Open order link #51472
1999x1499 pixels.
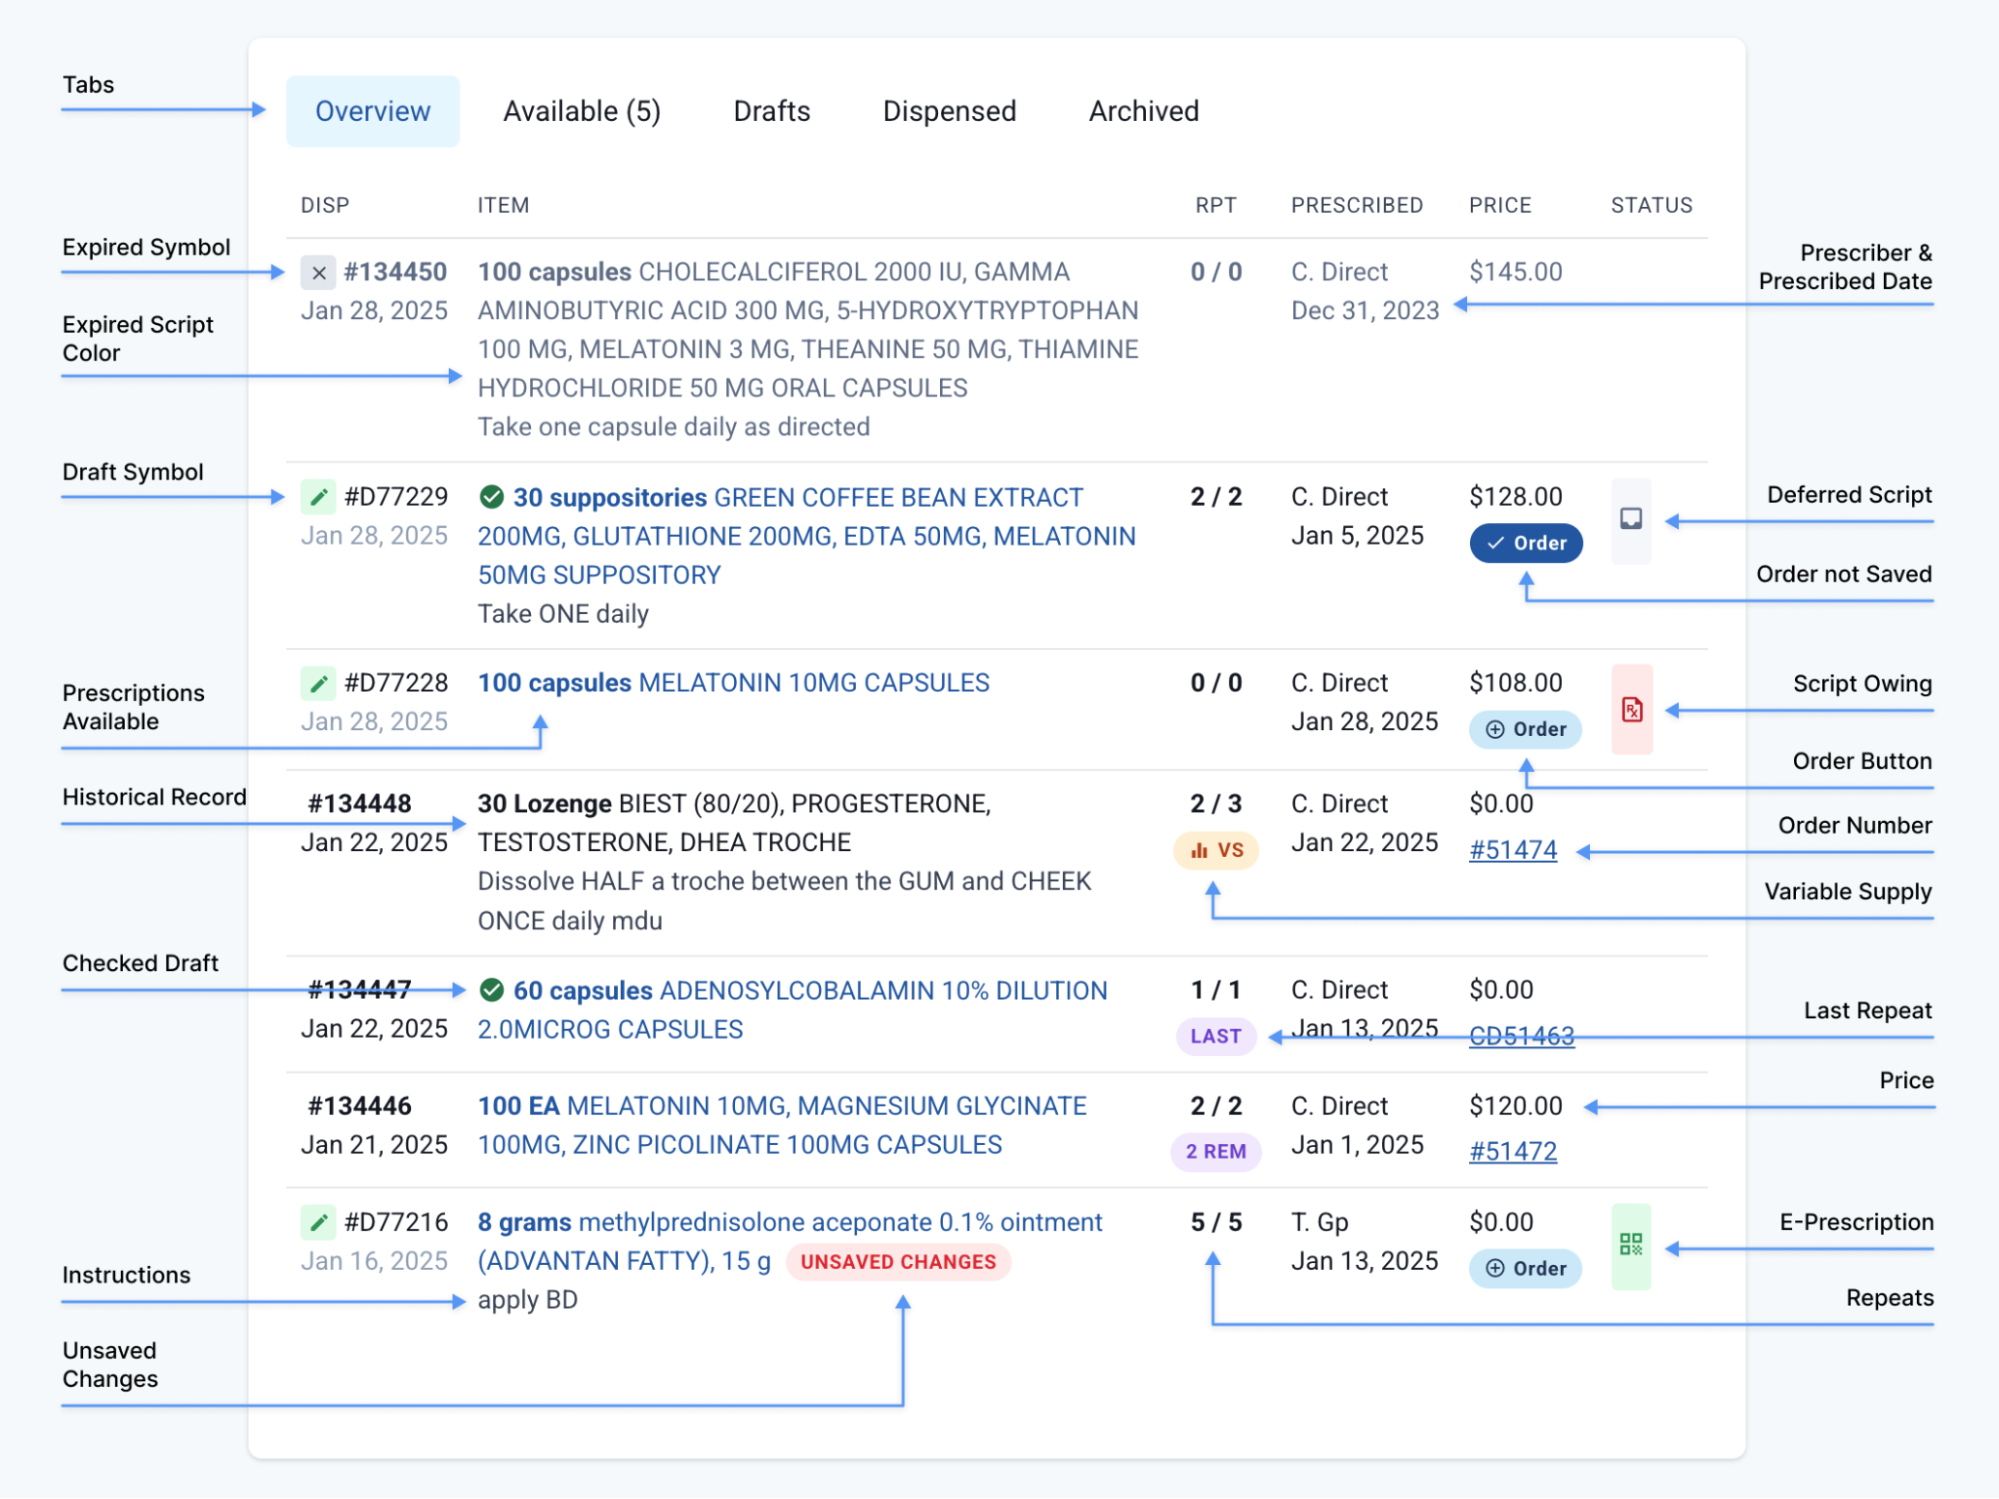pos(1512,1151)
